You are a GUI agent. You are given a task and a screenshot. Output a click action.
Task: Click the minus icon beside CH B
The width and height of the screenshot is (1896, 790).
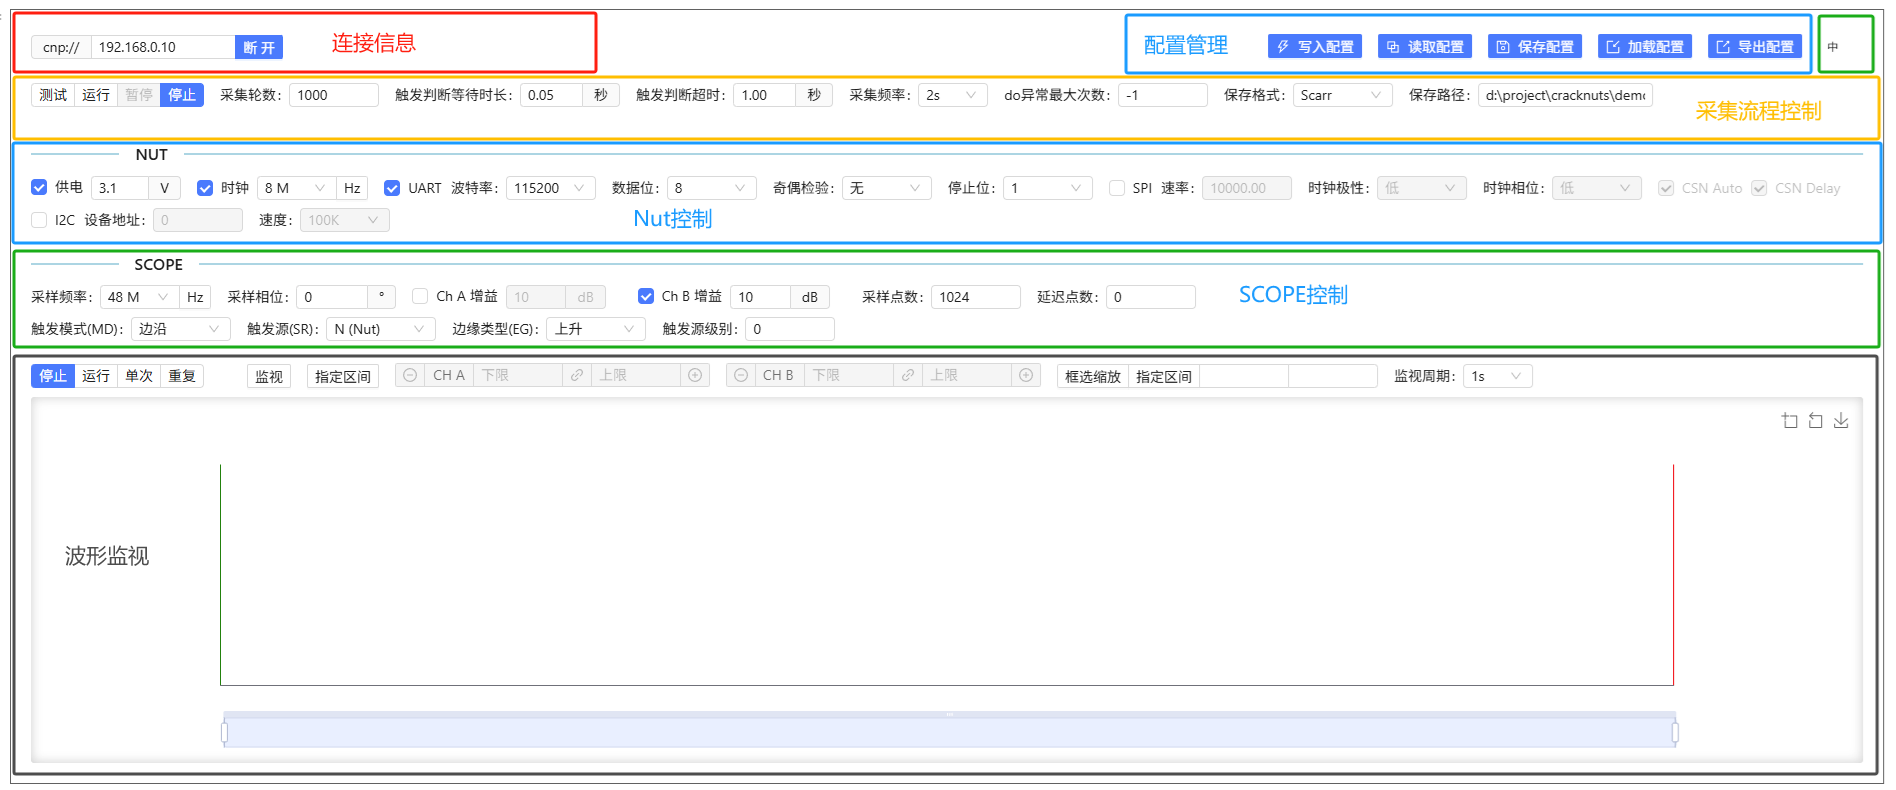pos(741,375)
